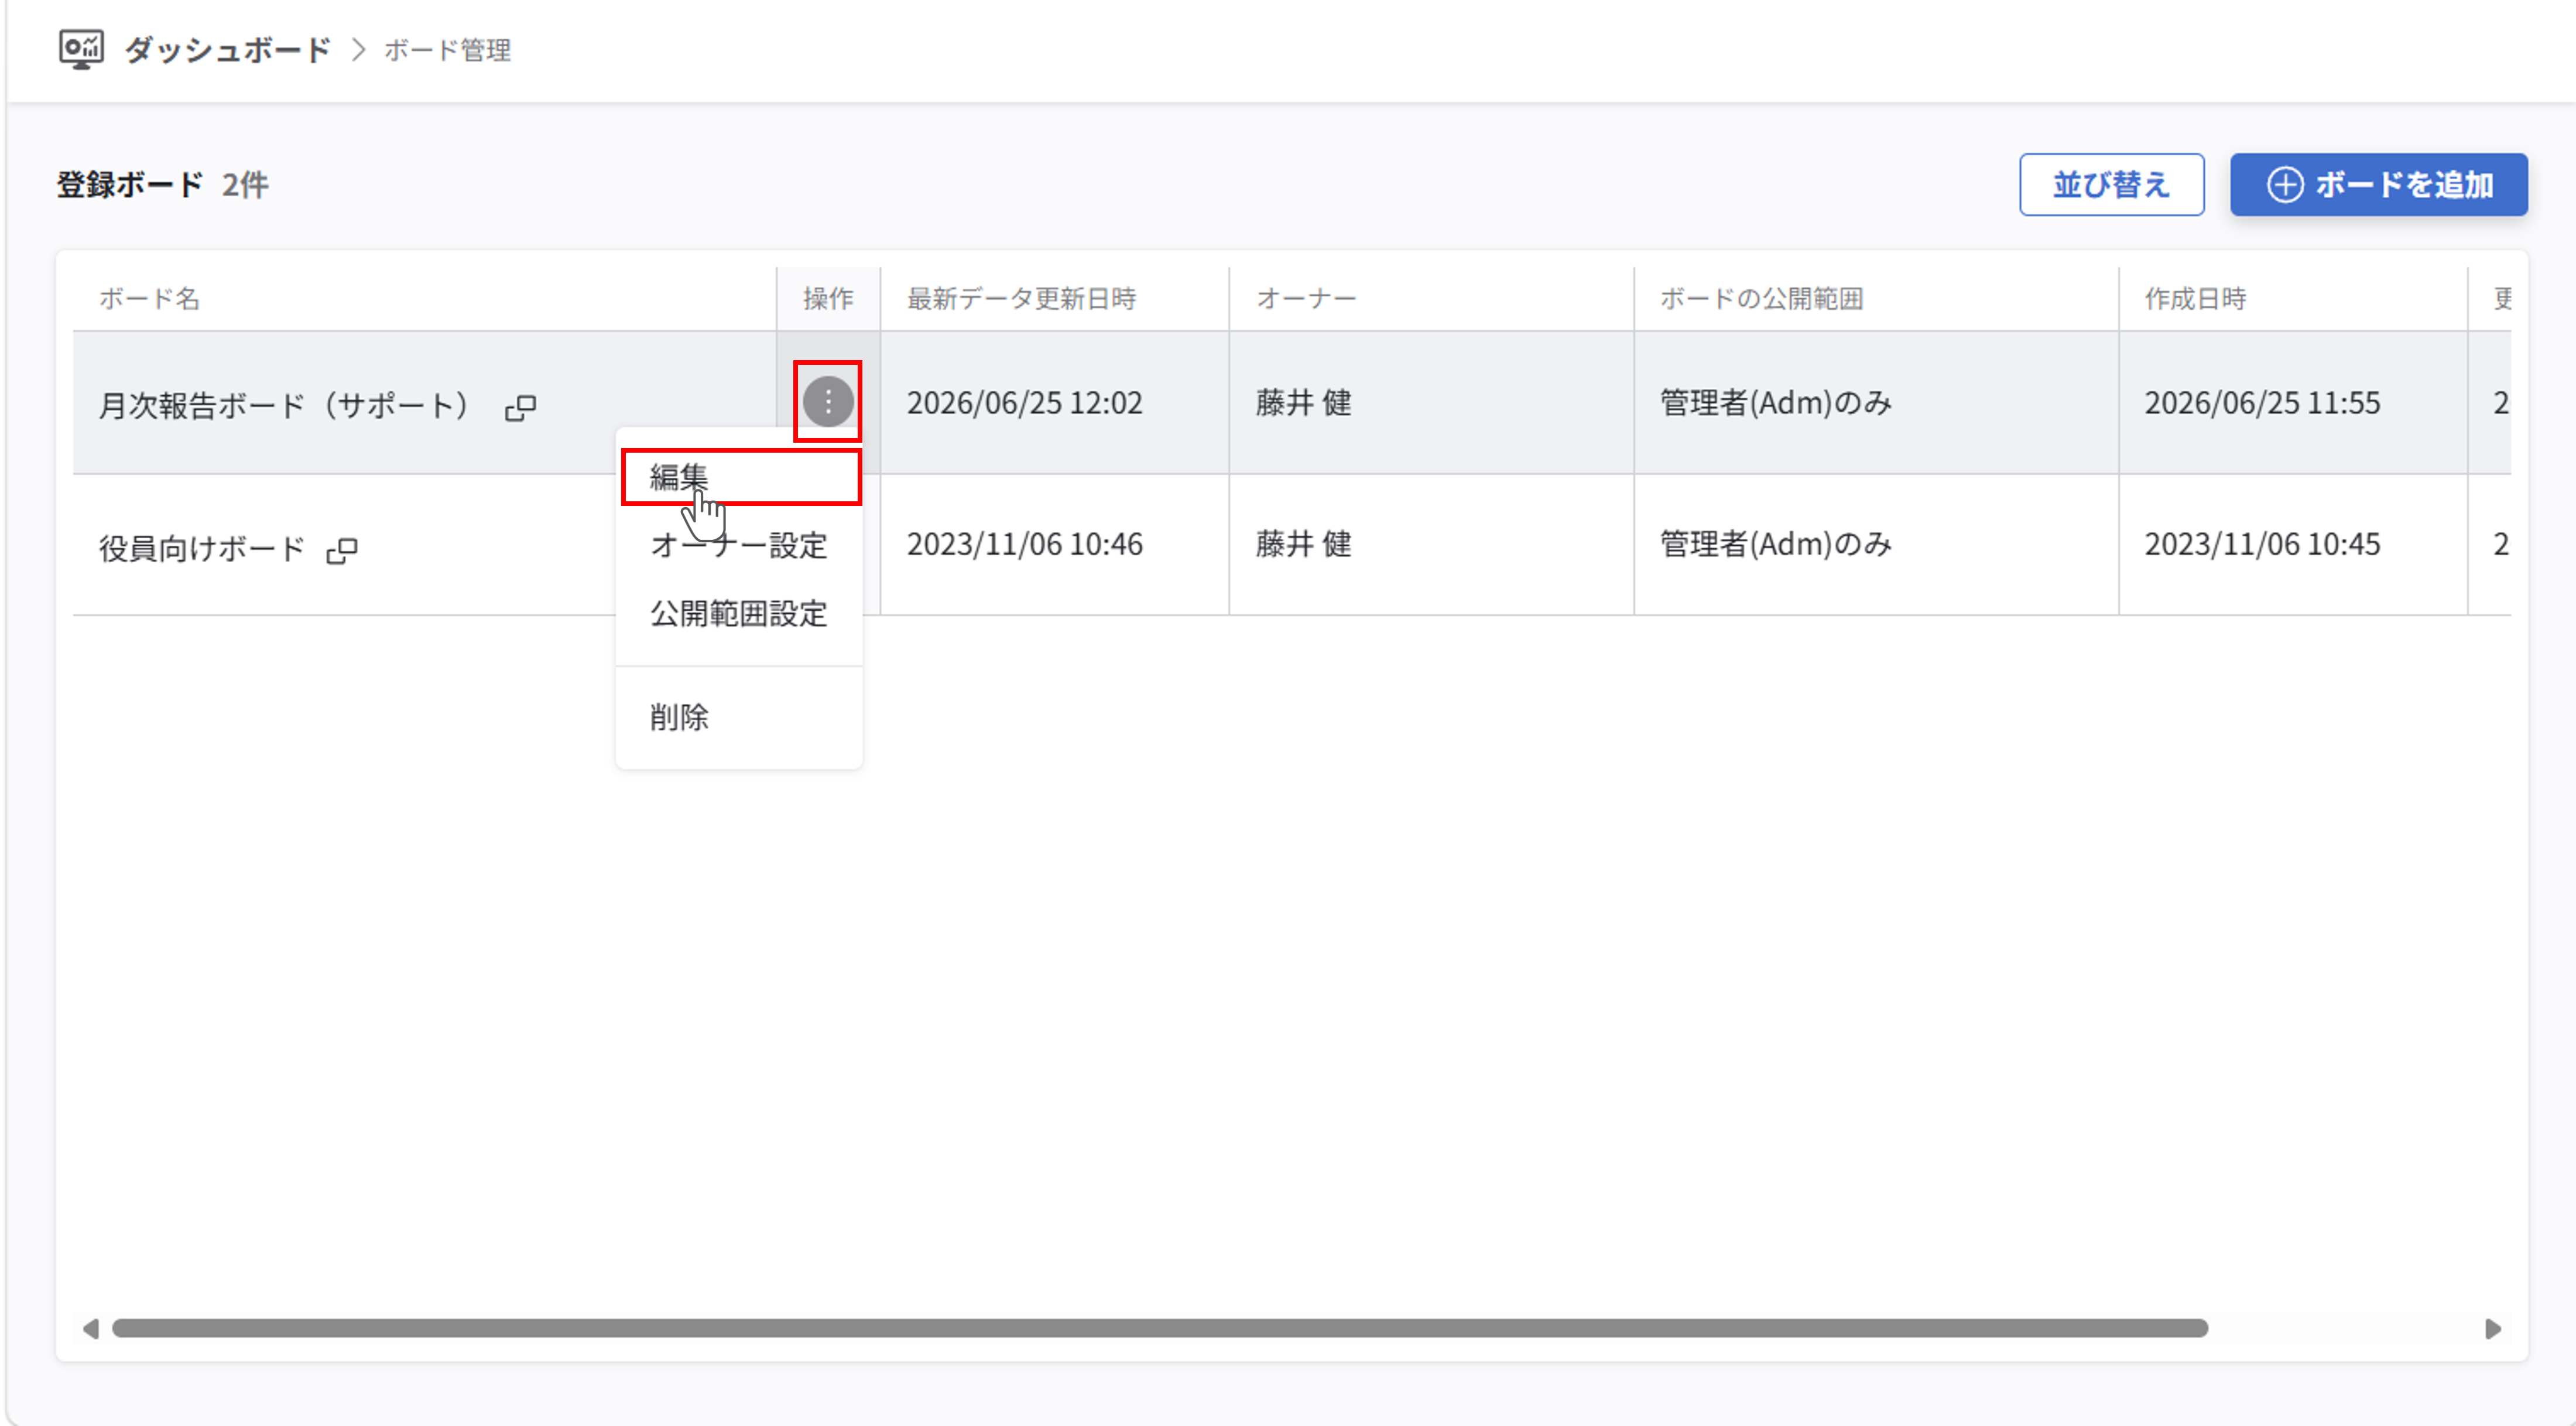This screenshot has width=2576, height=1426.
Task: Select 編集 from the context menu
Action: click(740, 477)
